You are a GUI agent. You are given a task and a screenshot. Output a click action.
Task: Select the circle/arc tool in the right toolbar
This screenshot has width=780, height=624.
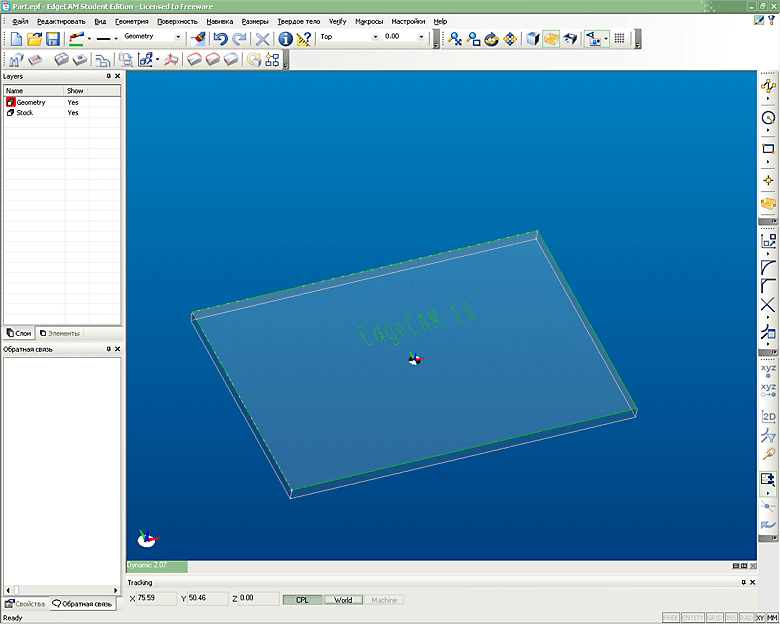(768, 117)
